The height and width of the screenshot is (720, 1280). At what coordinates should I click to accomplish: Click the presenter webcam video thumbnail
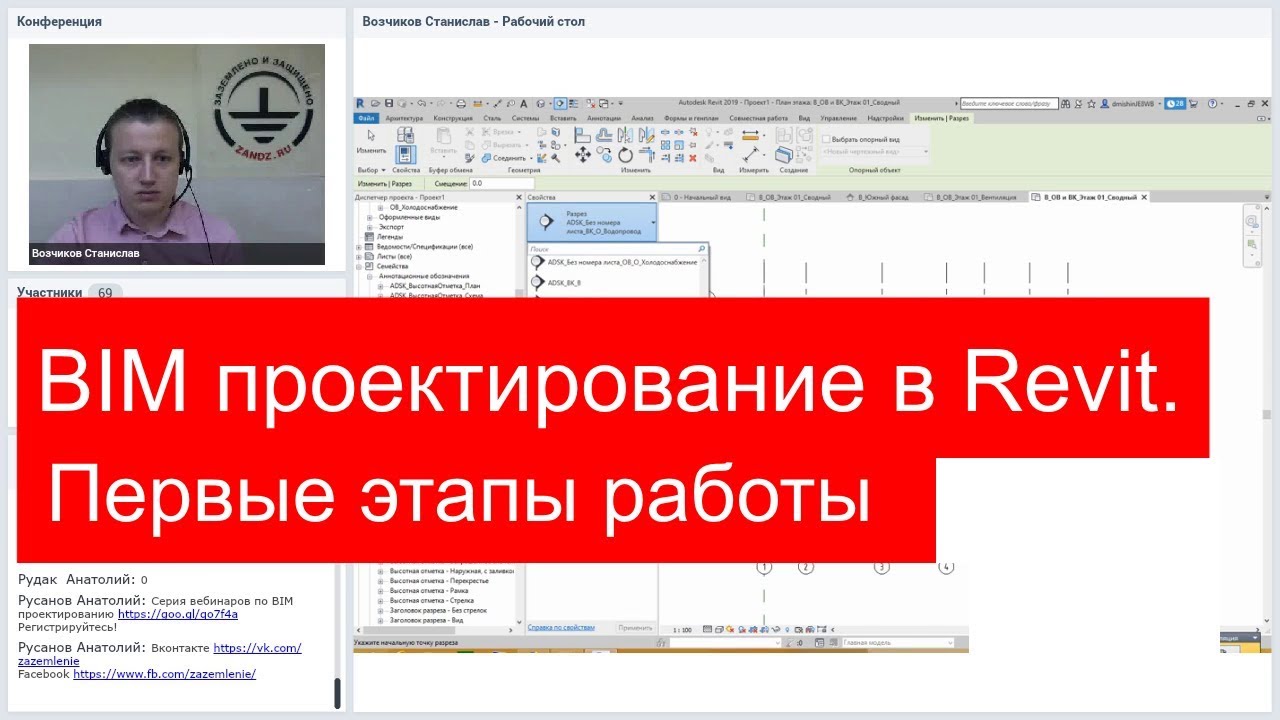tap(176, 154)
